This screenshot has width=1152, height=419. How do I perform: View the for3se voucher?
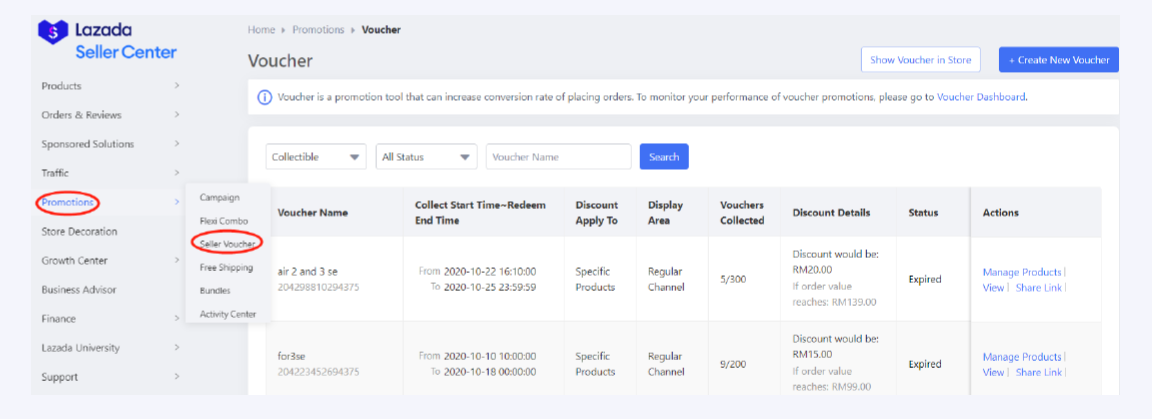993,372
